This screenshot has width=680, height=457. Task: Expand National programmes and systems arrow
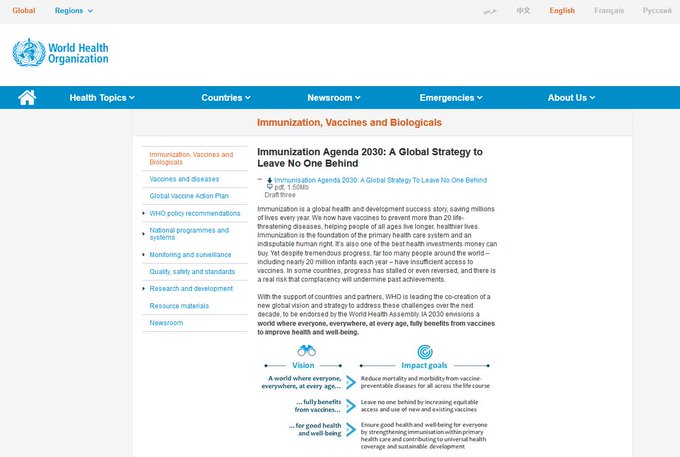(x=144, y=234)
